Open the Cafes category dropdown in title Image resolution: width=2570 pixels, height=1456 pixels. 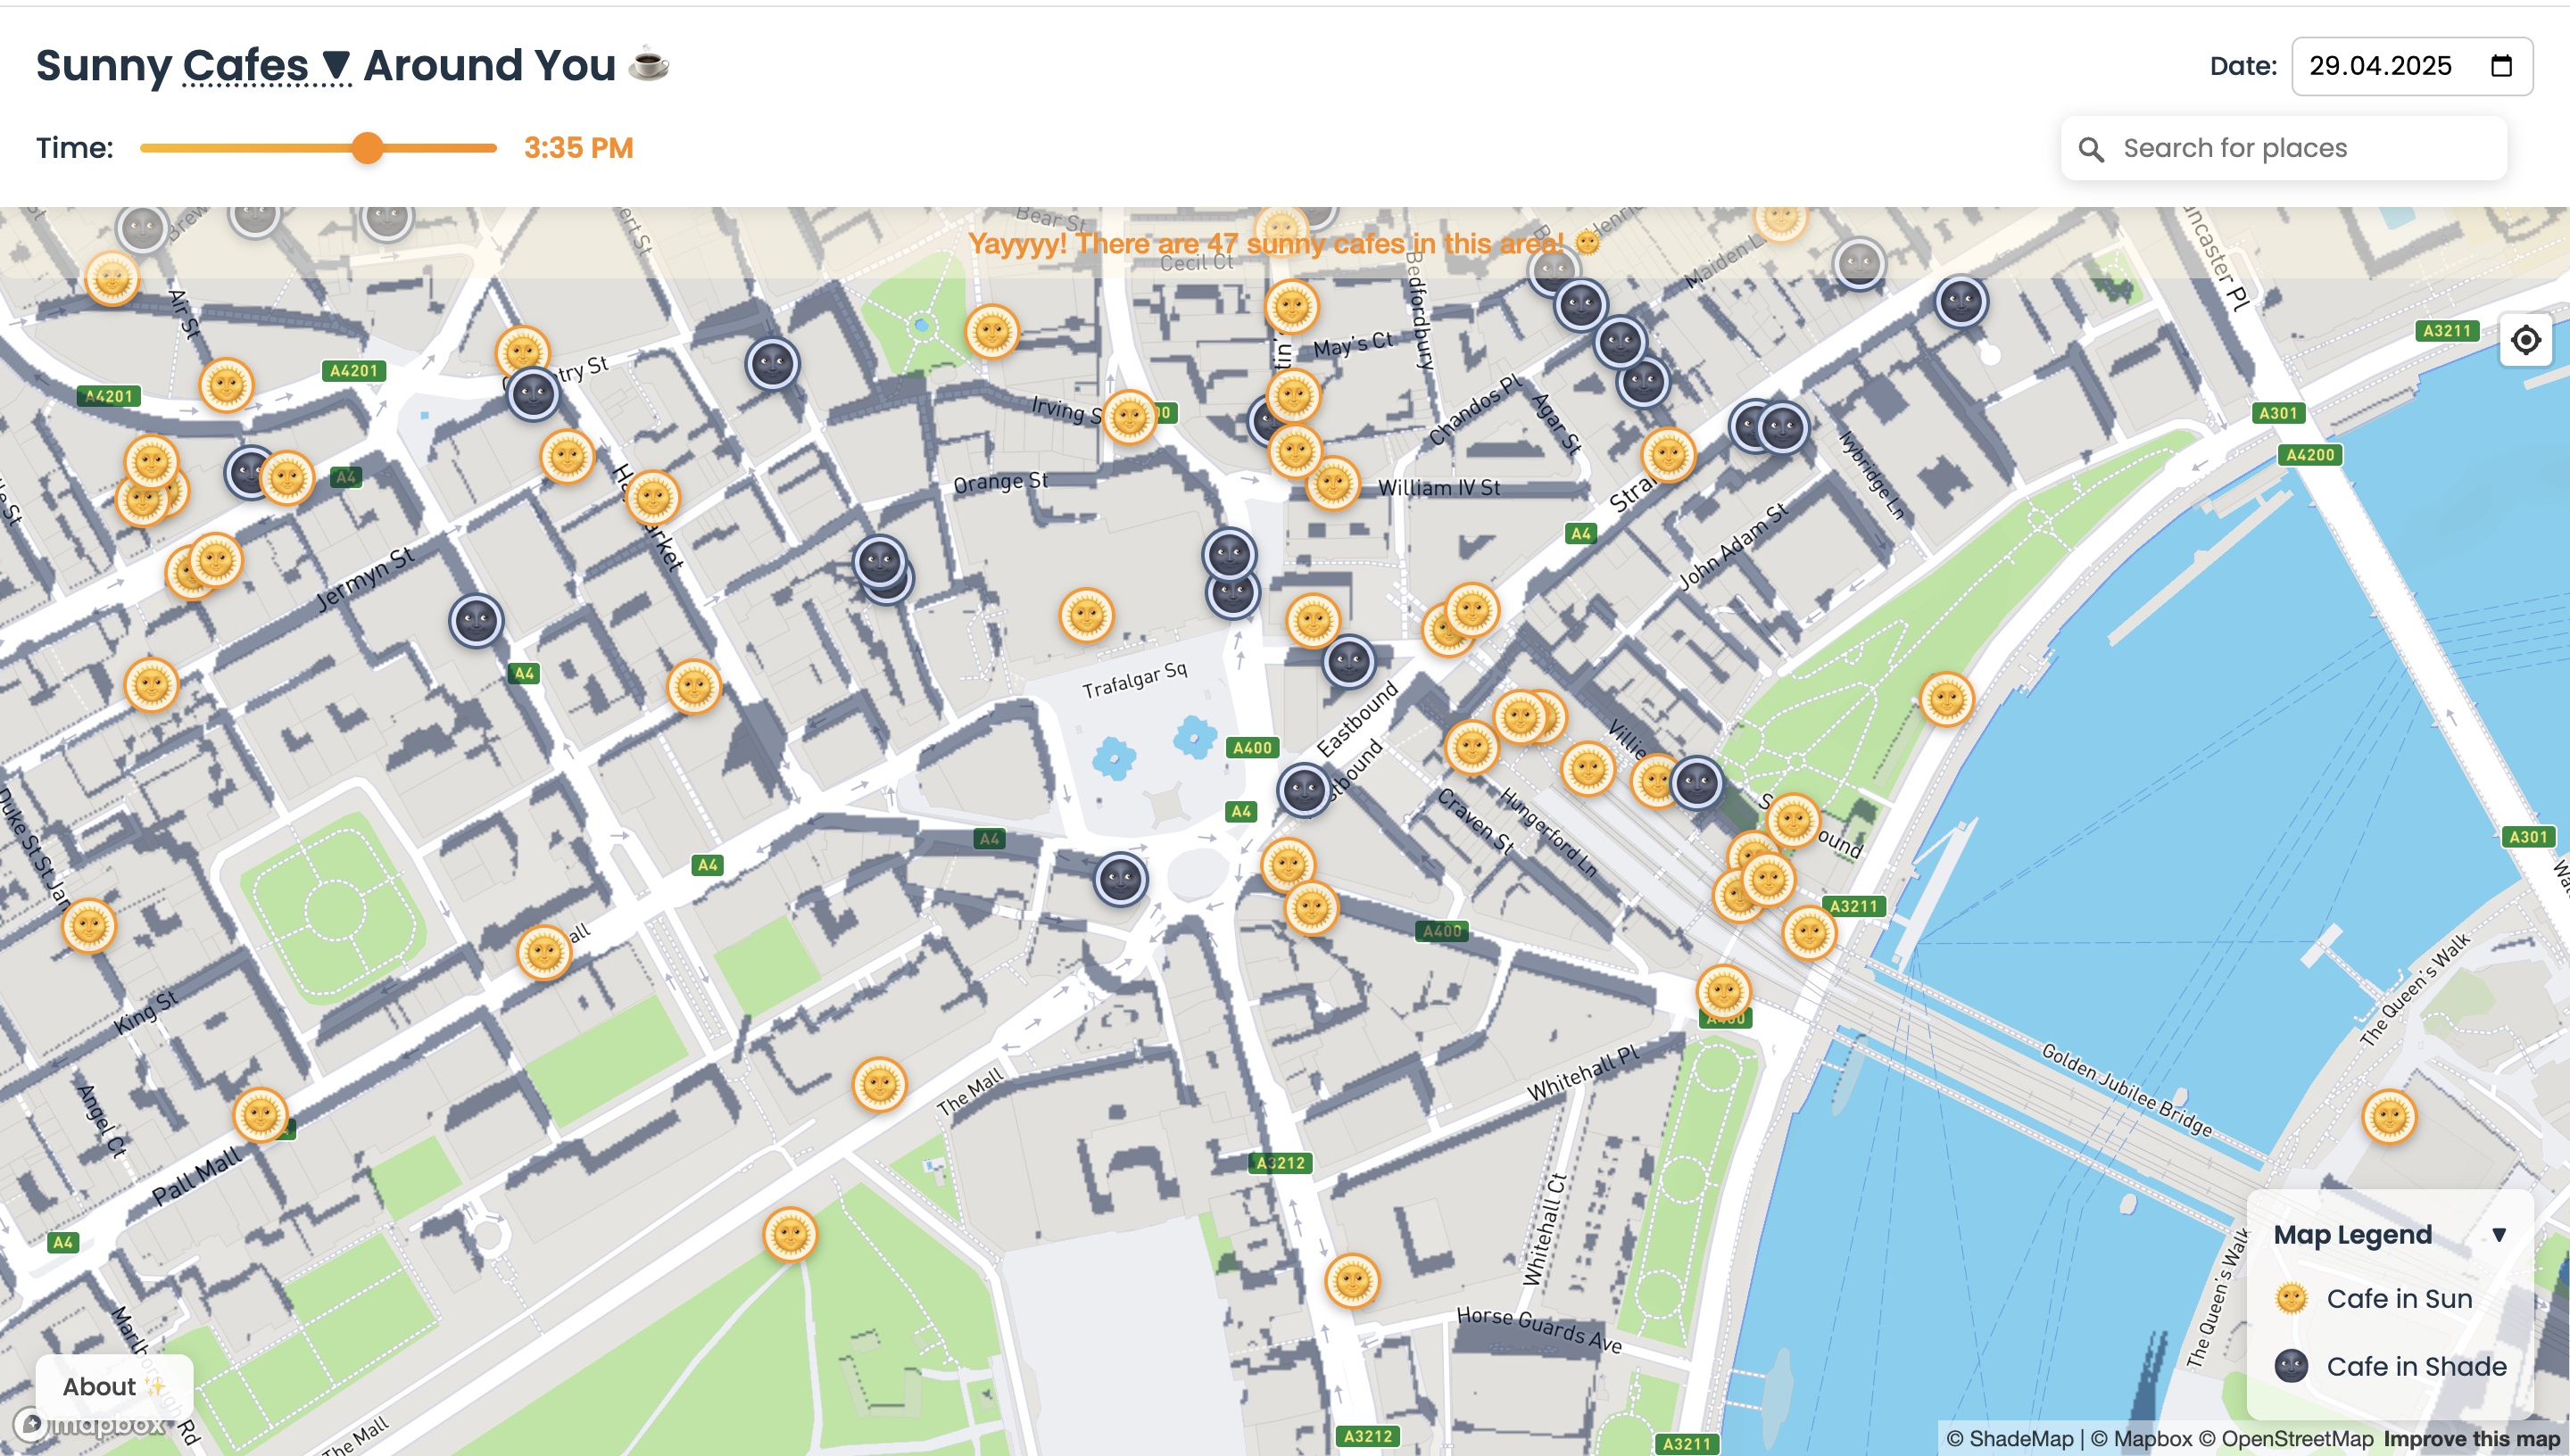267,66
